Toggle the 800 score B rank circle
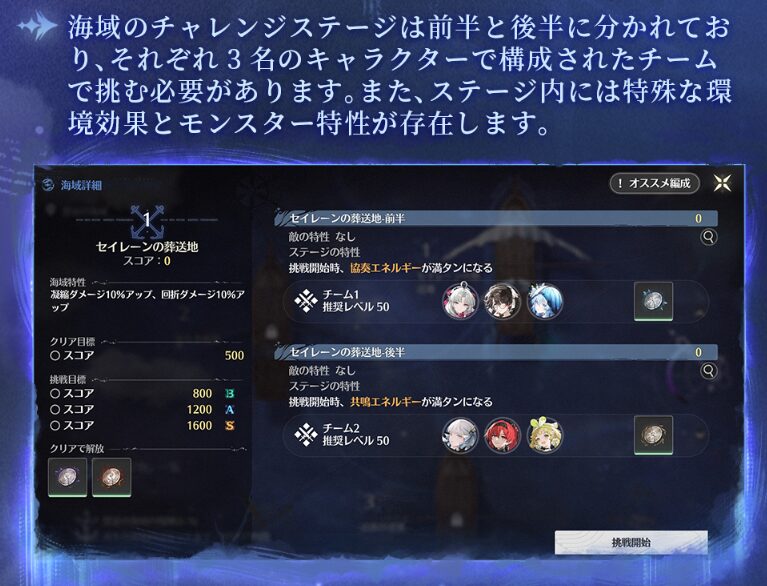This screenshot has width=767, height=586. 55,393
